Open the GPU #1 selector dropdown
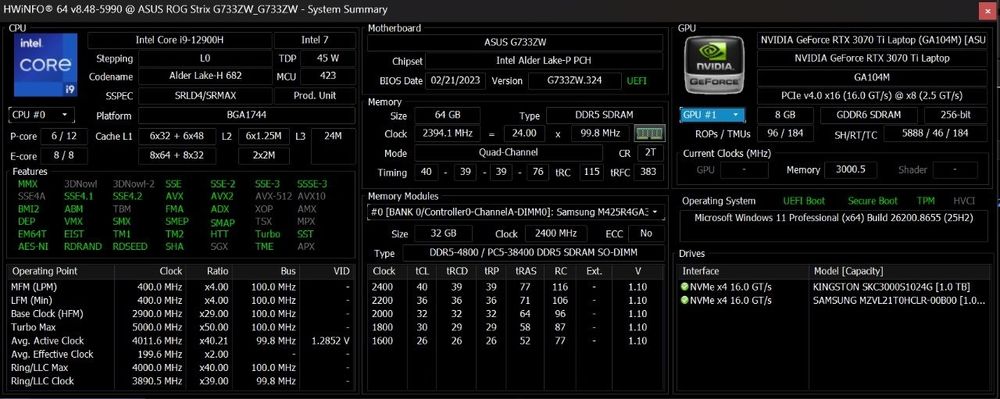Image resolution: width=1000 pixels, height=399 pixels. click(712, 115)
